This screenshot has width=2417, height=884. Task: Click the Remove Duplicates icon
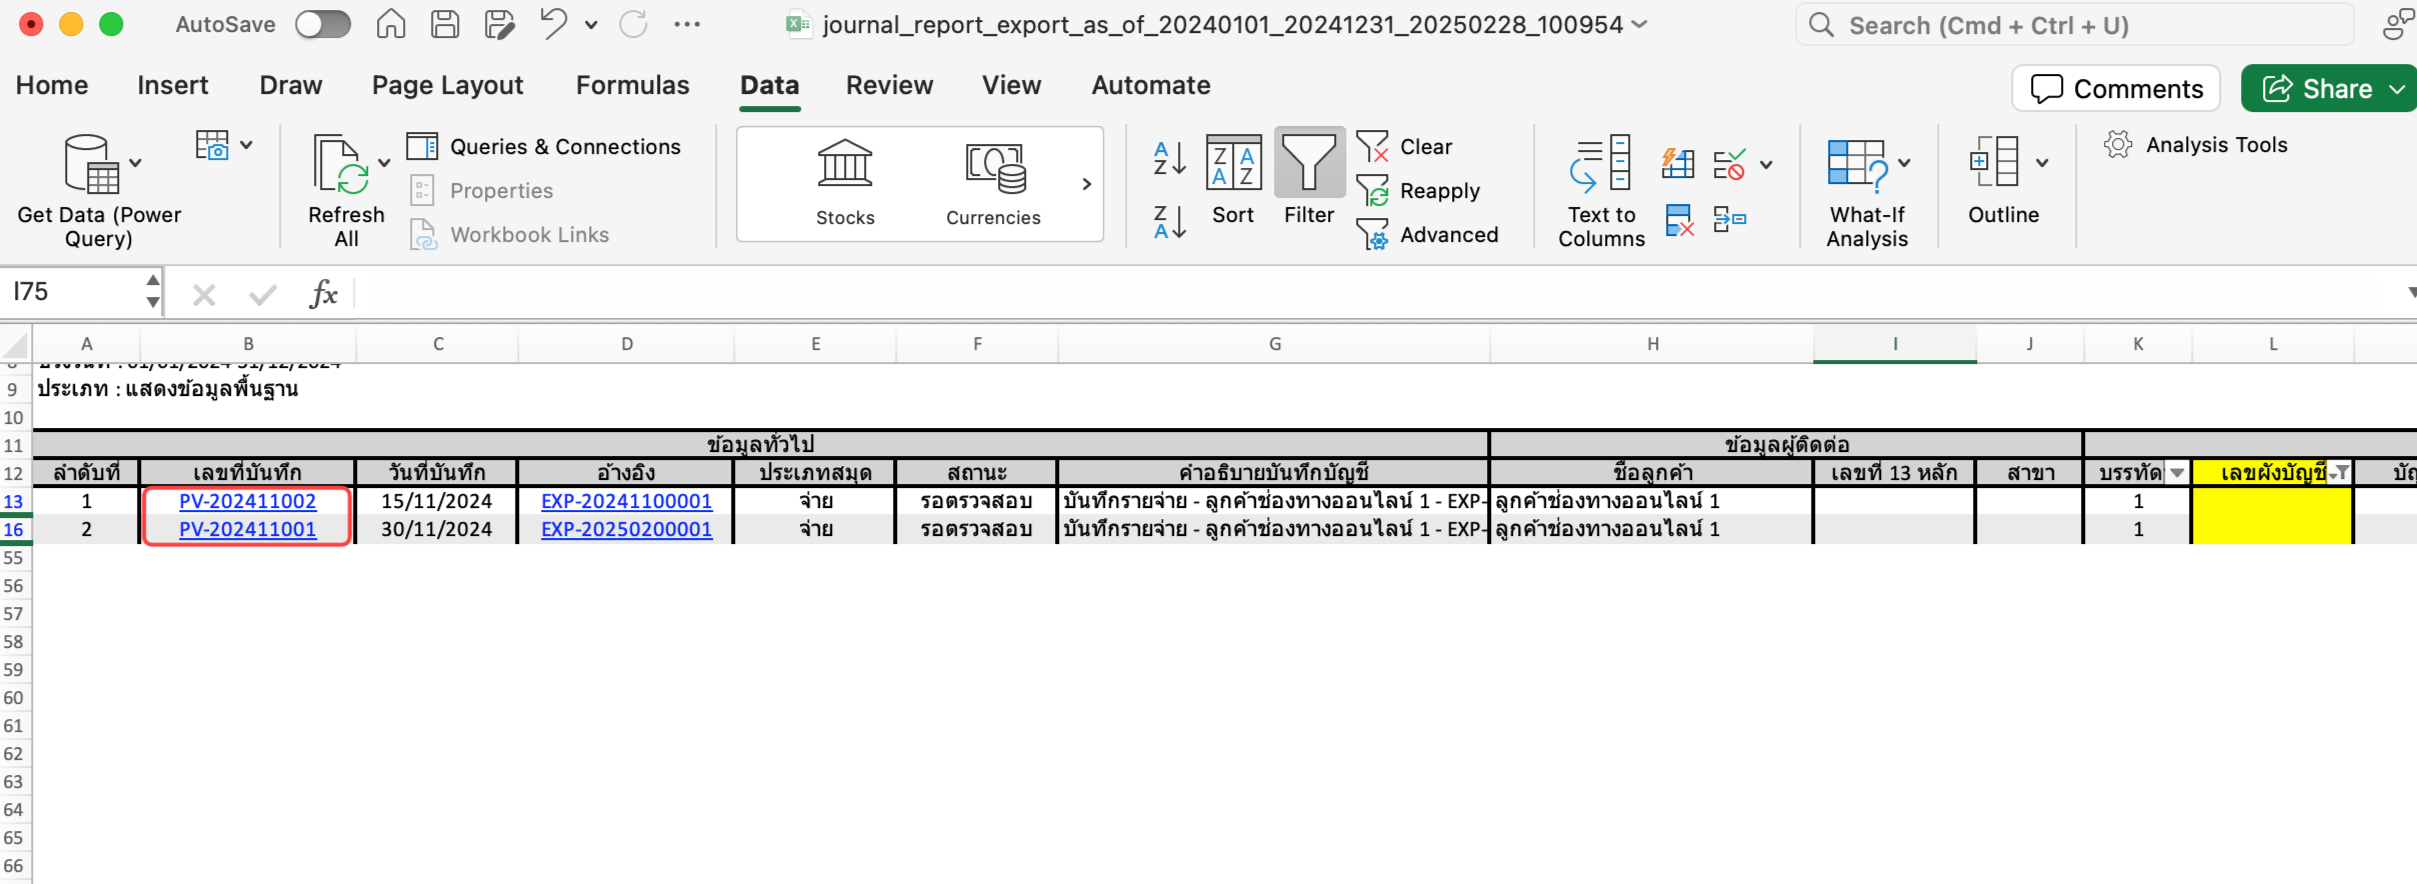tap(1679, 220)
